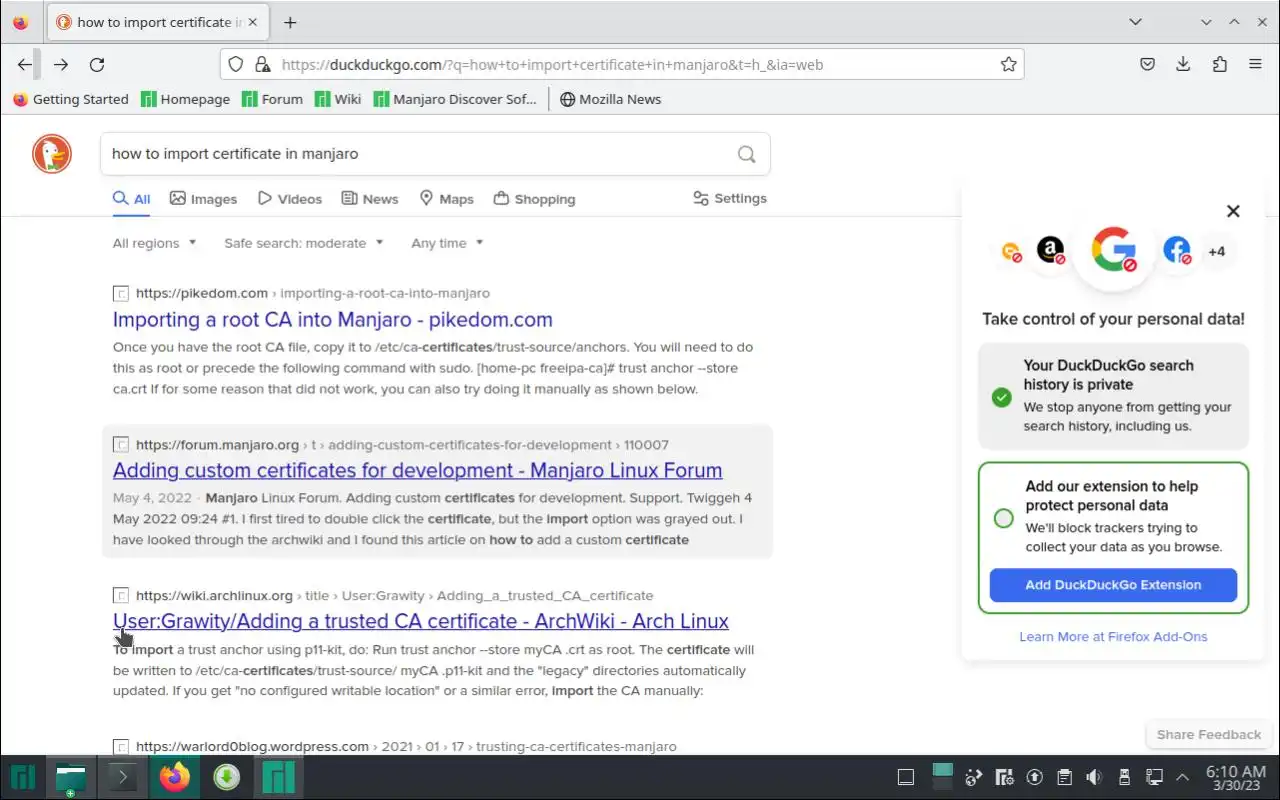Click the large Google tracker logo
The height and width of the screenshot is (800, 1280).
click(1113, 249)
